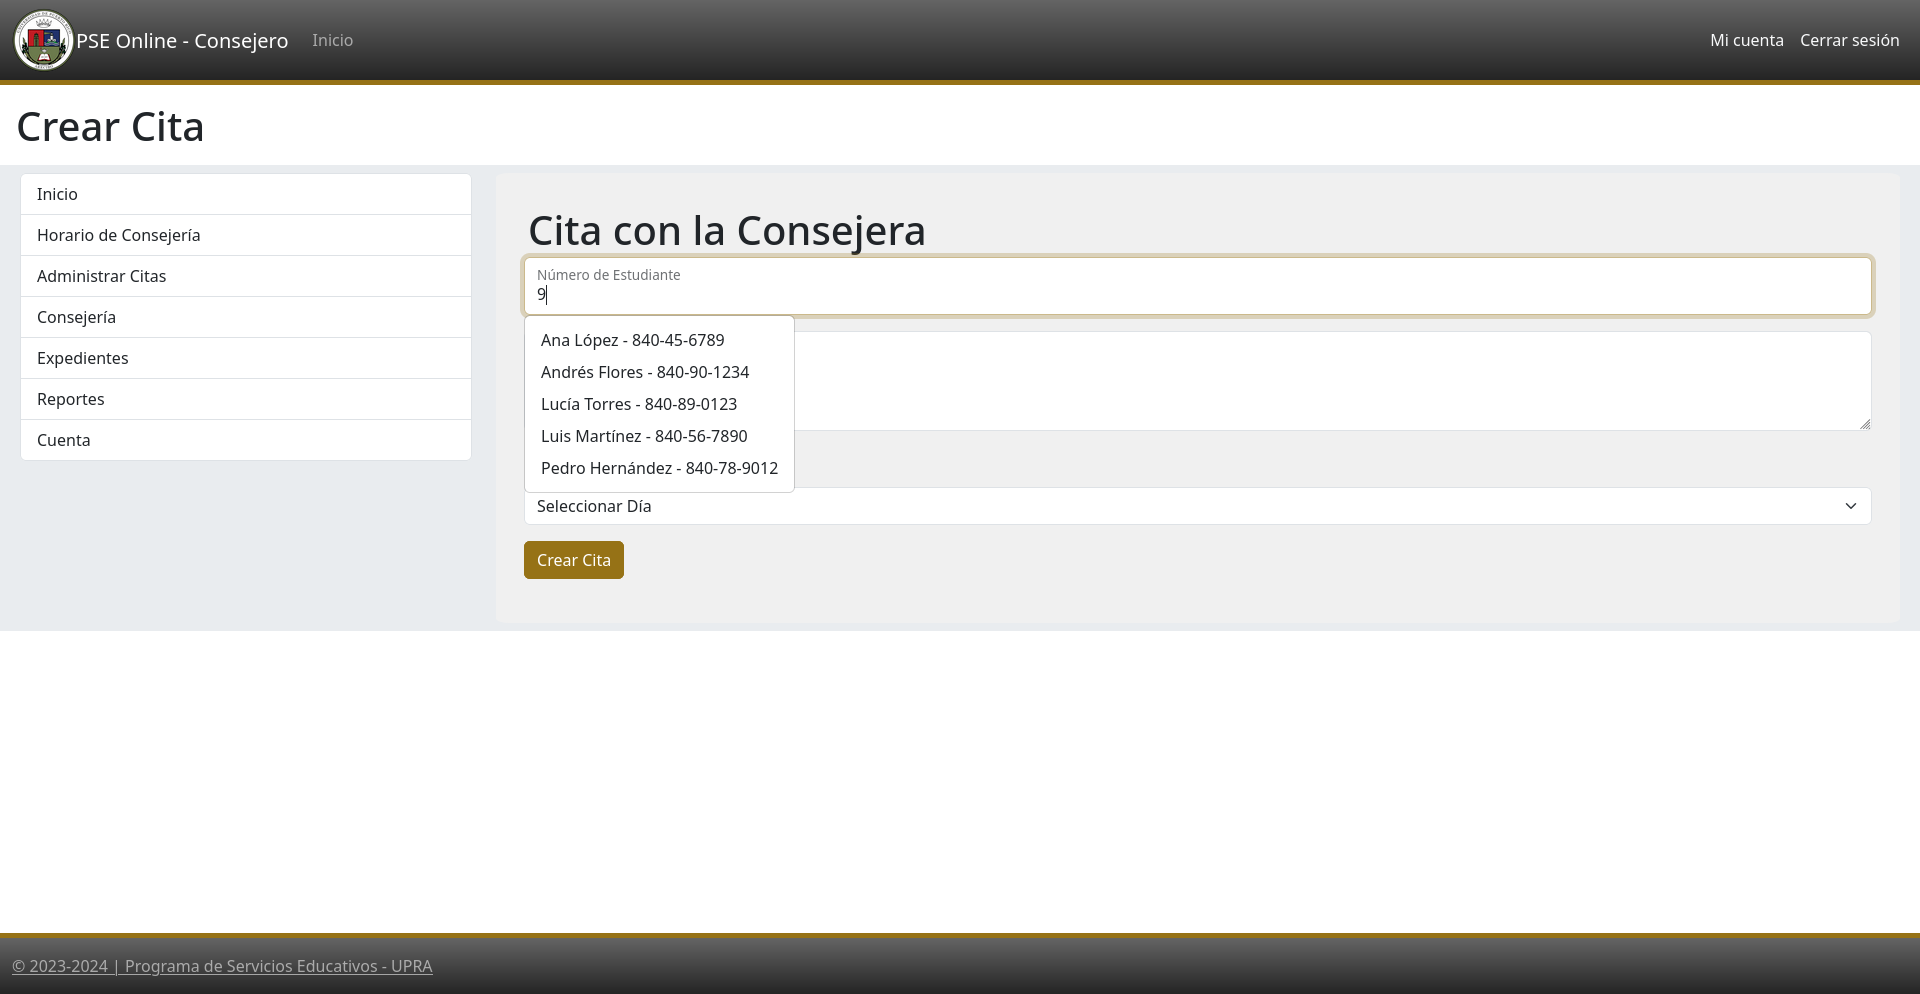
Task: Open Mi cuenta link
Action: coord(1746,40)
